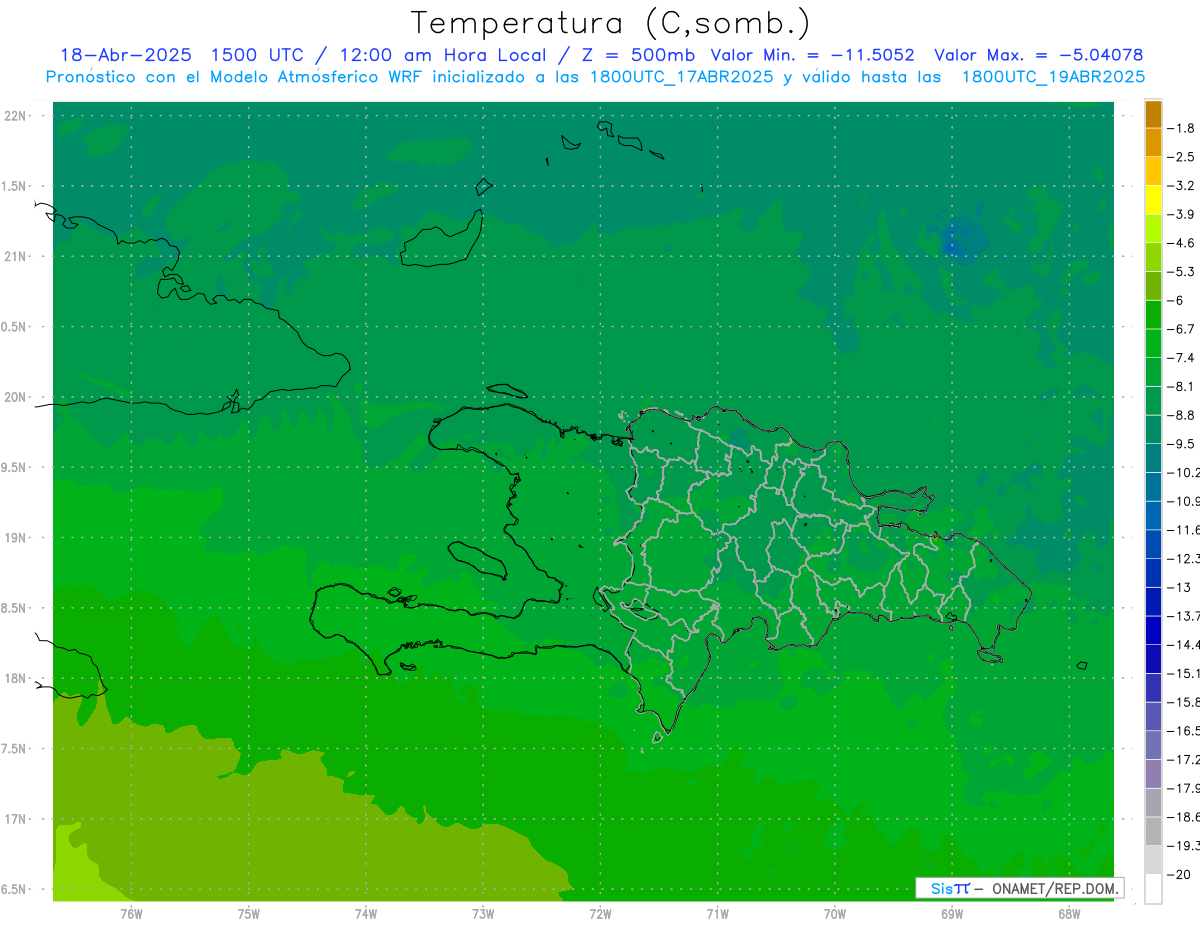Click the "0.5N" latitude label
The height and width of the screenshot is (927, 1200).
(x=15, y=327)
